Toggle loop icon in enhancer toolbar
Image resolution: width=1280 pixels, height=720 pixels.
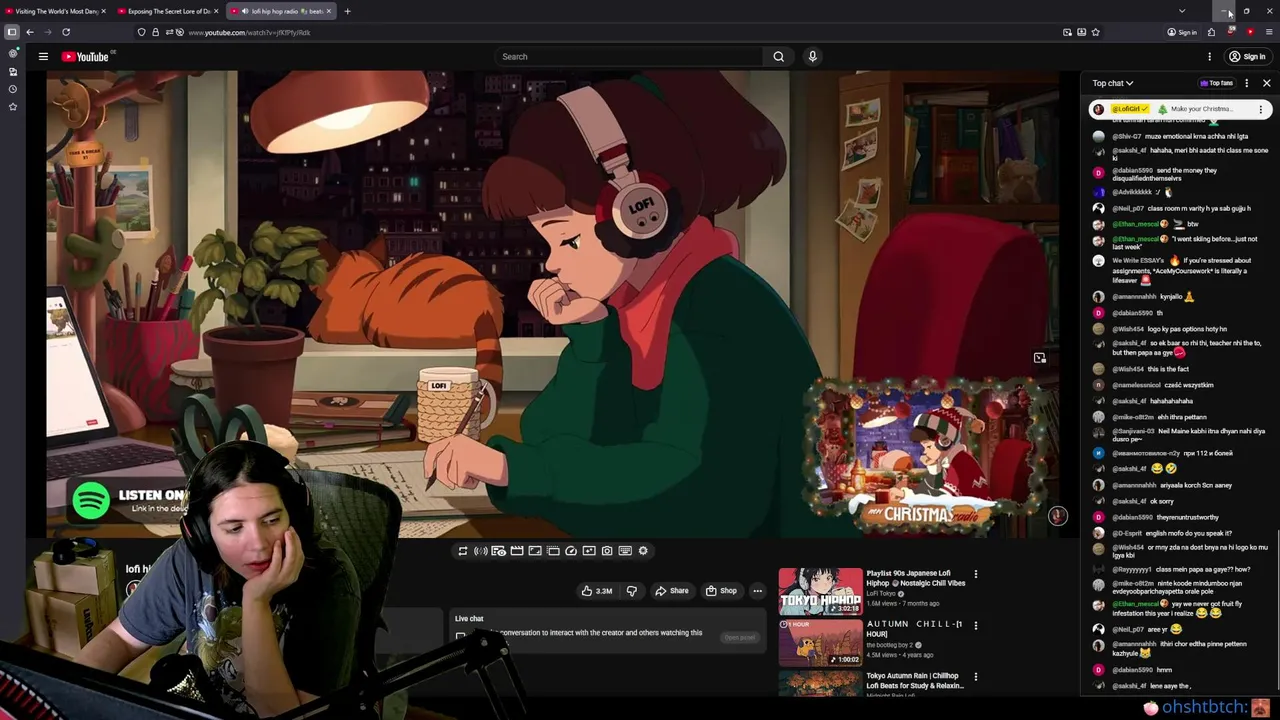pyautogui.click(x=463, y=551)
